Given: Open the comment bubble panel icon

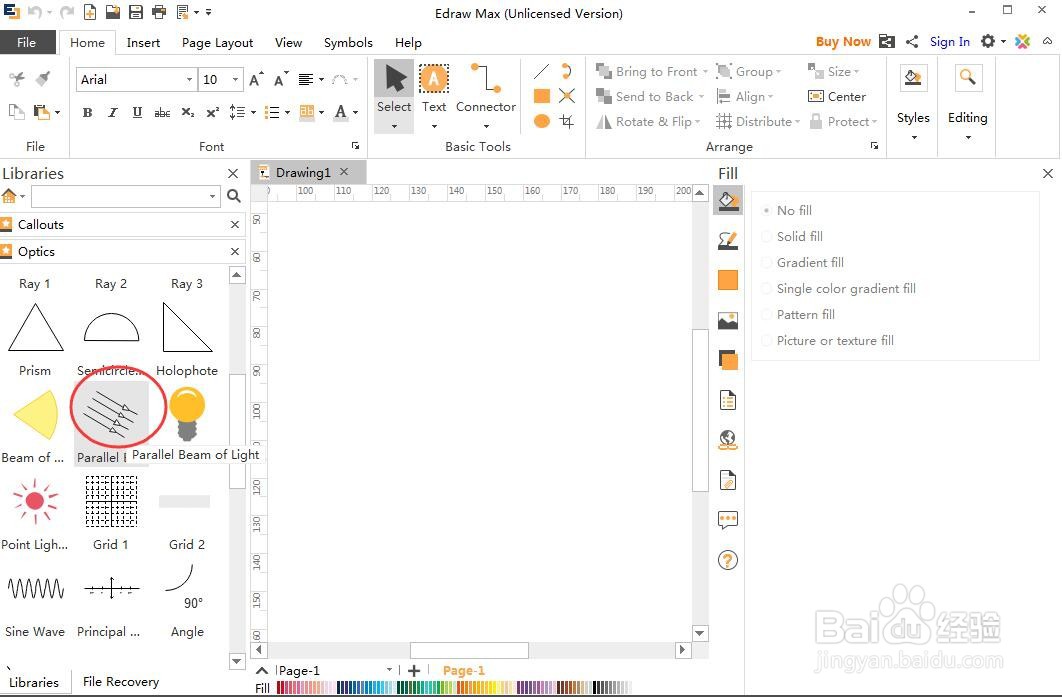Looking at the screenshot, I should (727, 520).
